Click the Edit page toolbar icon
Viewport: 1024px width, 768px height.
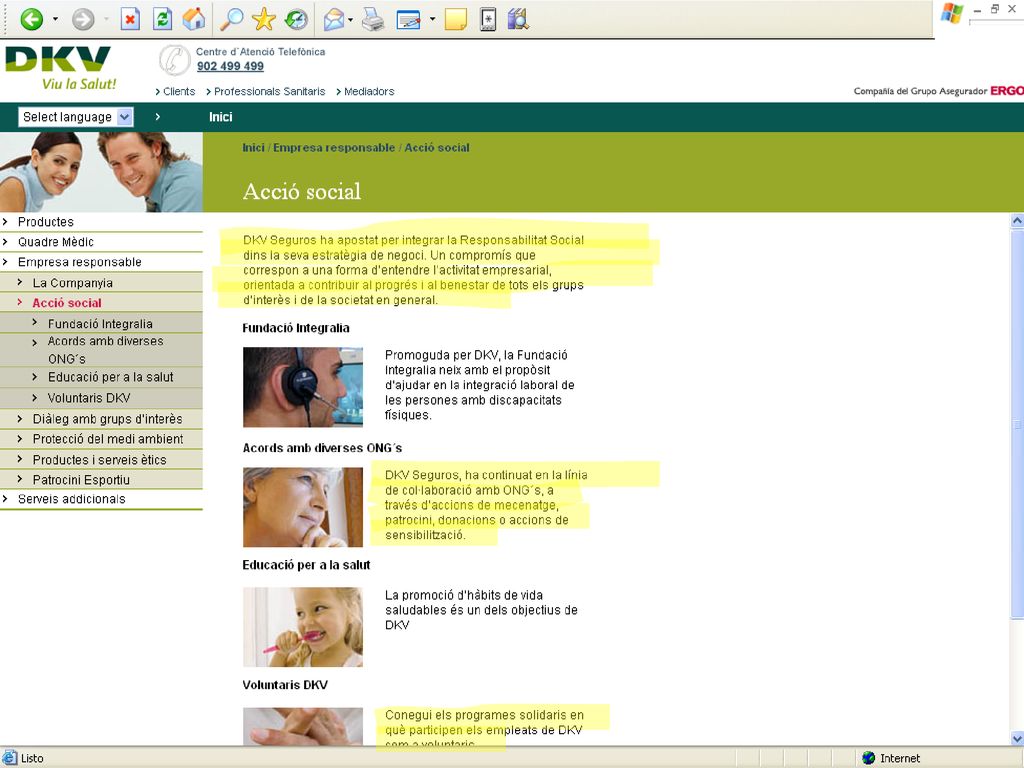tap(409, 20)
